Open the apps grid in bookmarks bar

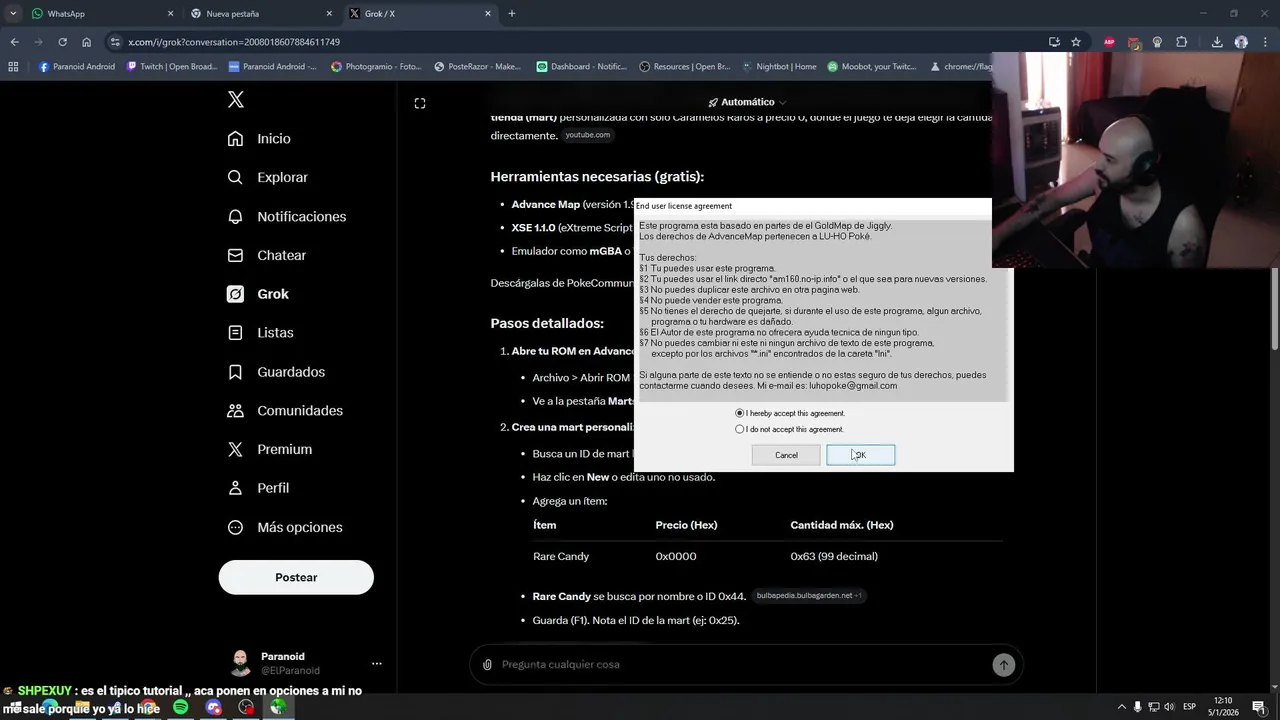(13, 67)
